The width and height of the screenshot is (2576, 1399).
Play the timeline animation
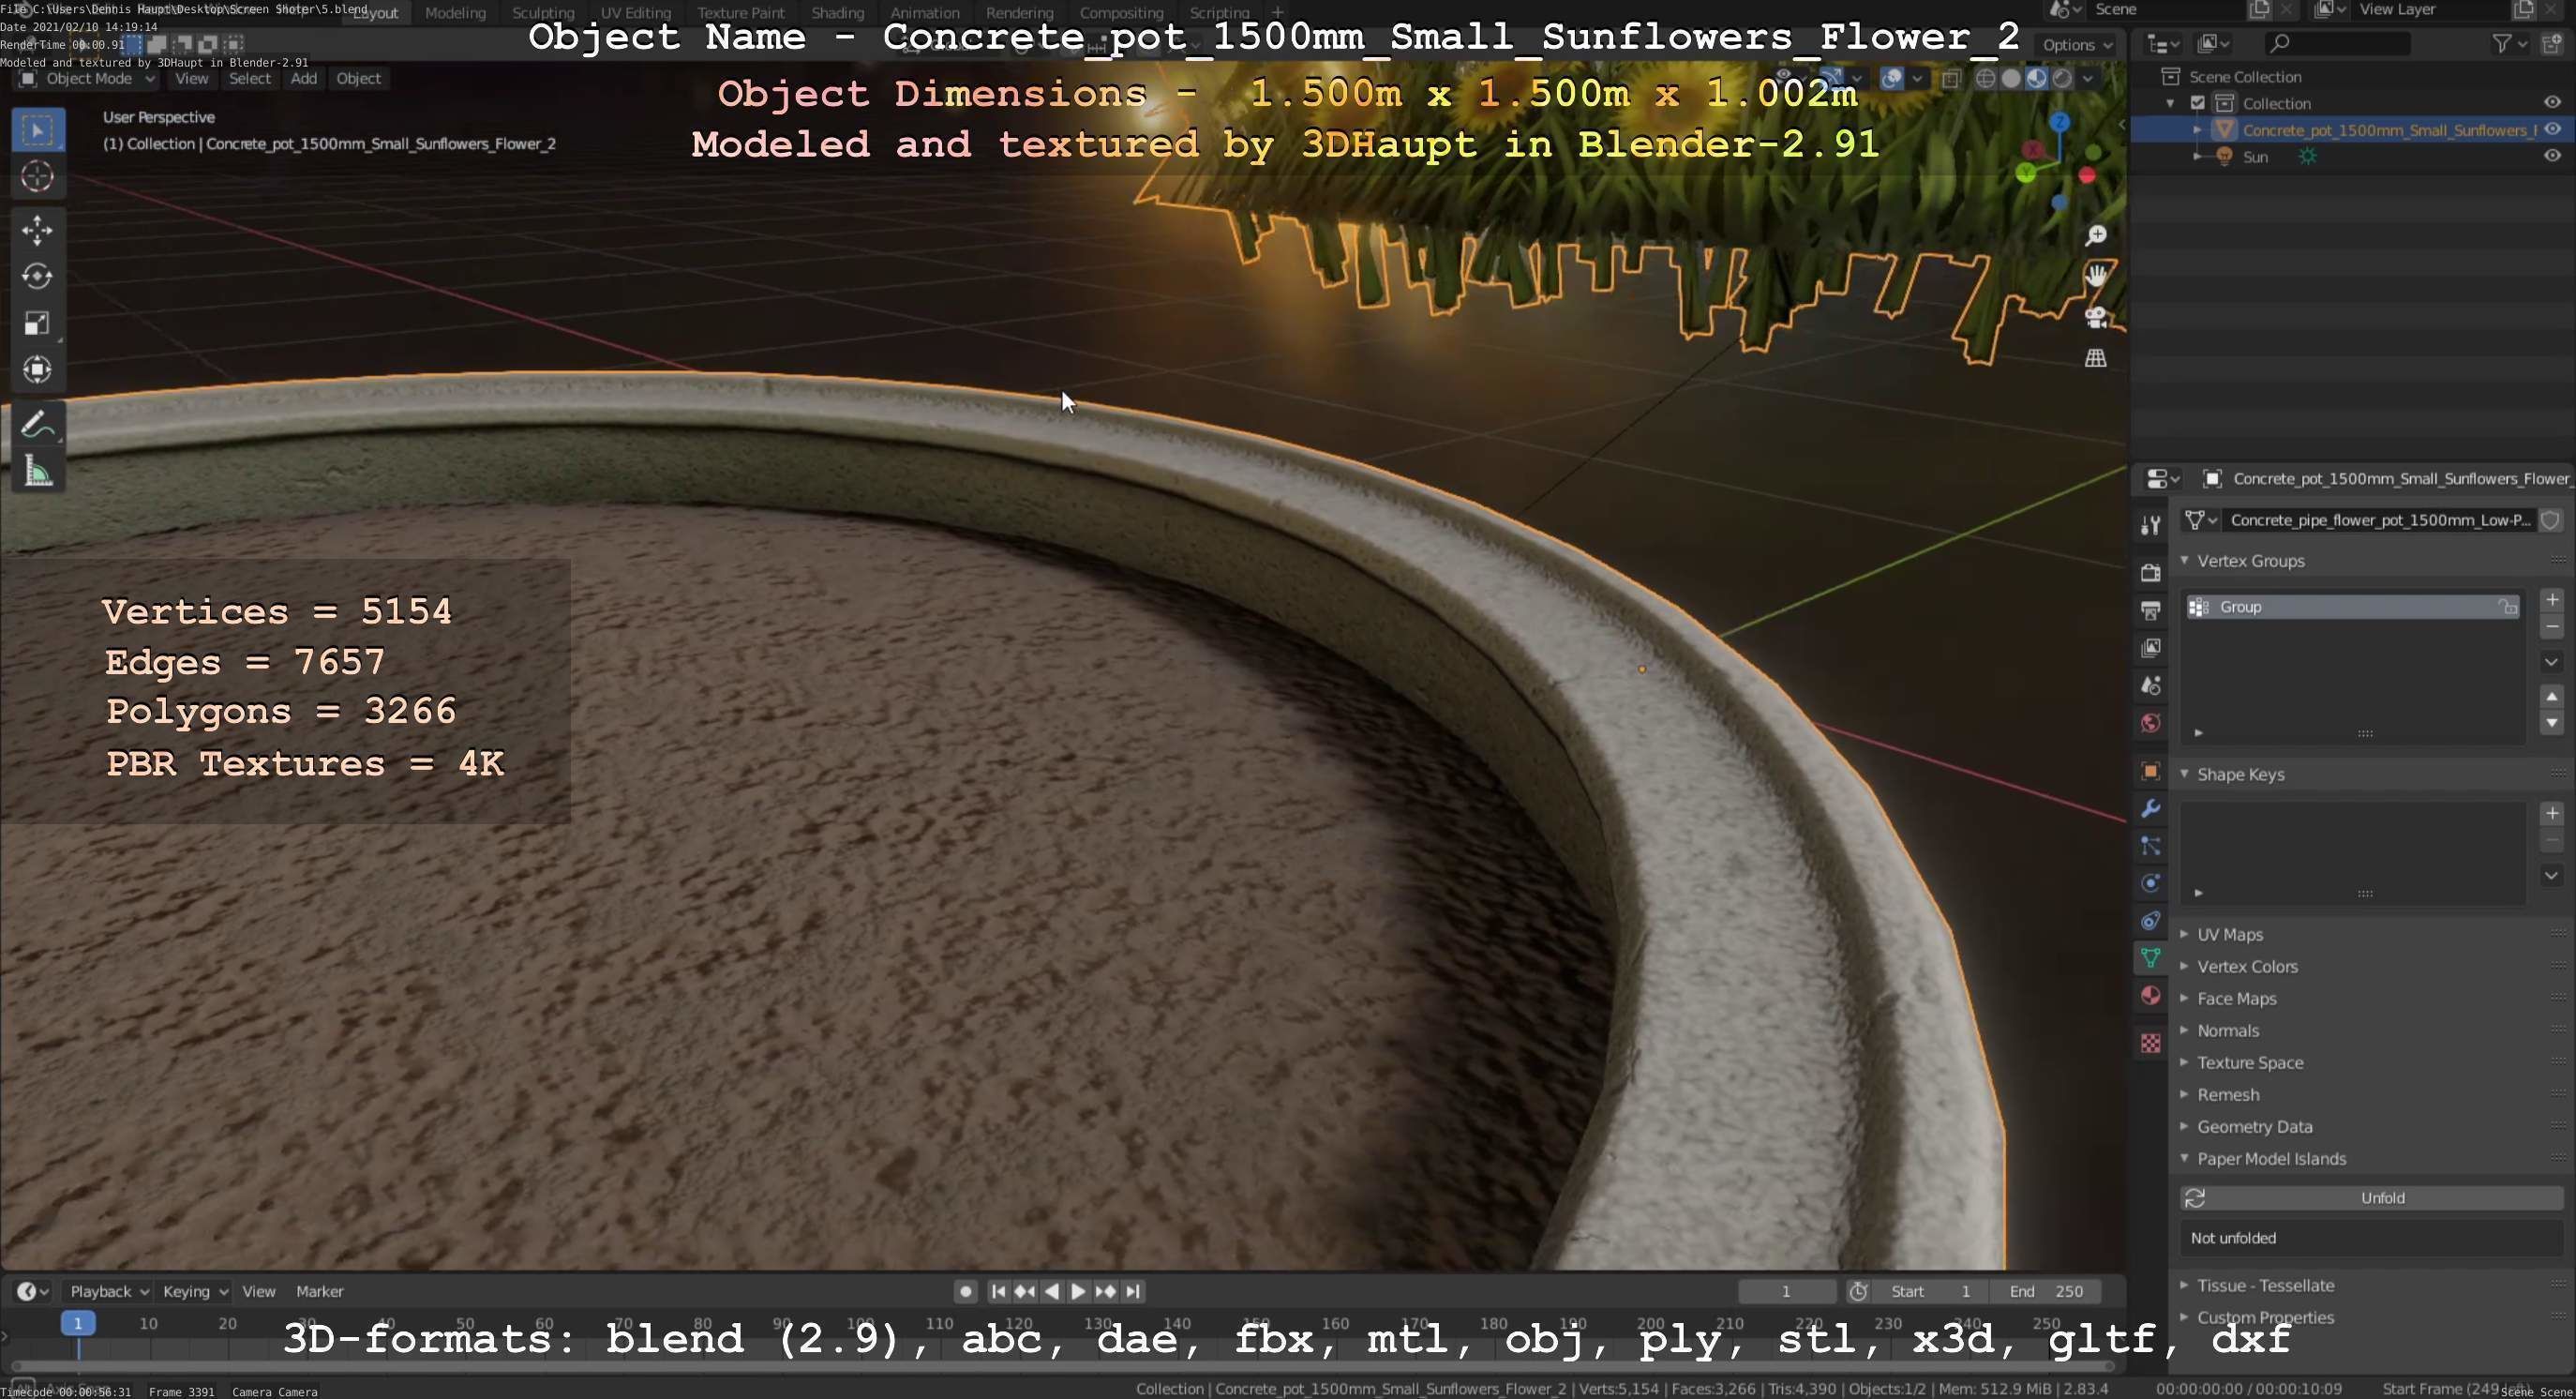(x=1078, y=1291)
